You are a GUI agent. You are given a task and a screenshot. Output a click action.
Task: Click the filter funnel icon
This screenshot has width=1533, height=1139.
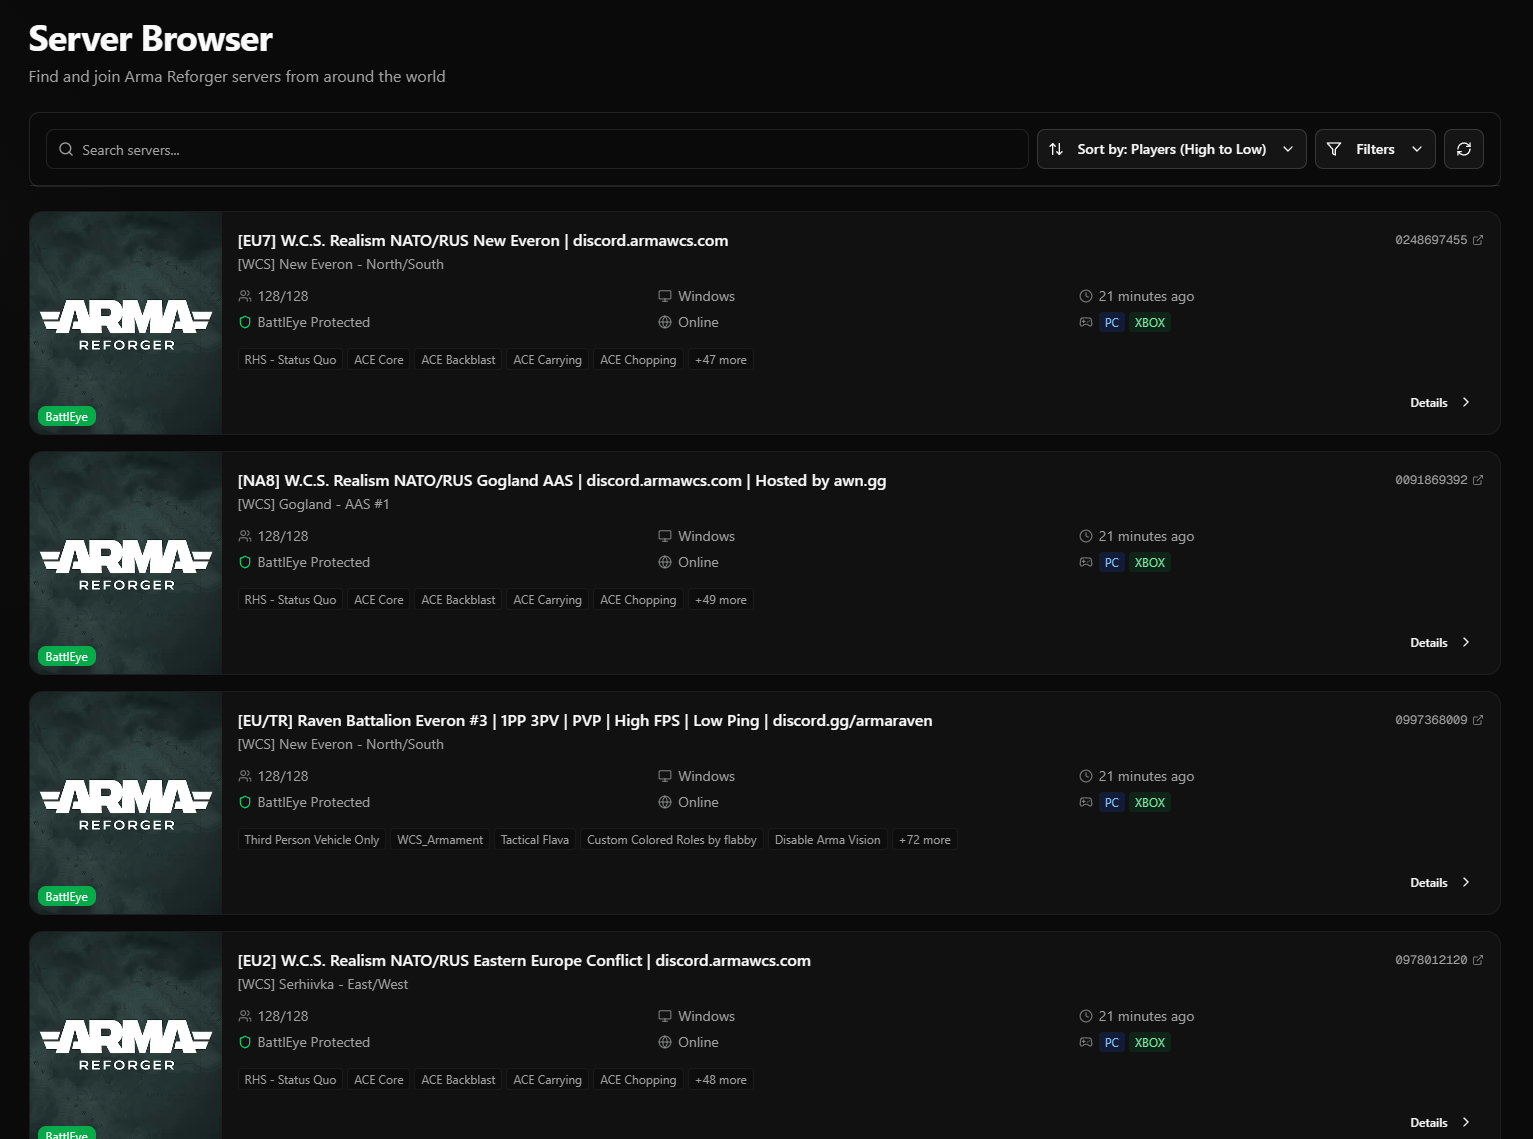pyautogui.click(x=1334, y=149)
